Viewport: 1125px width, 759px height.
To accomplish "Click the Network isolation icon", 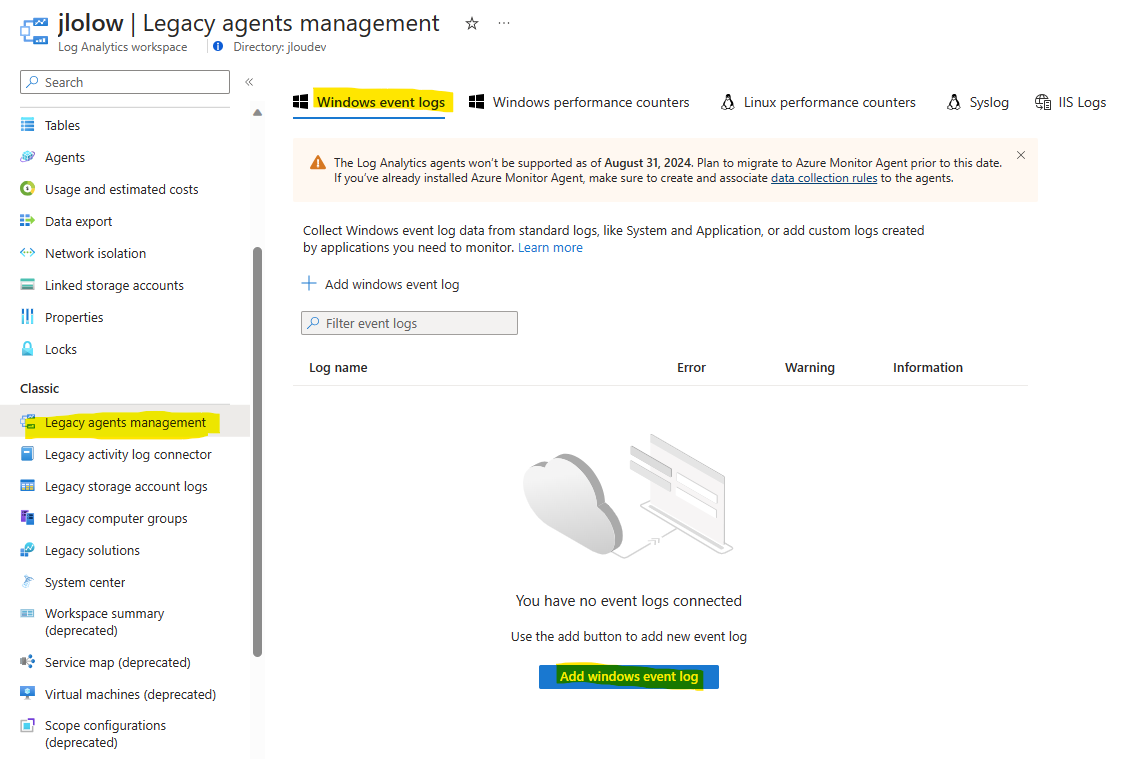I will [27, 253].
